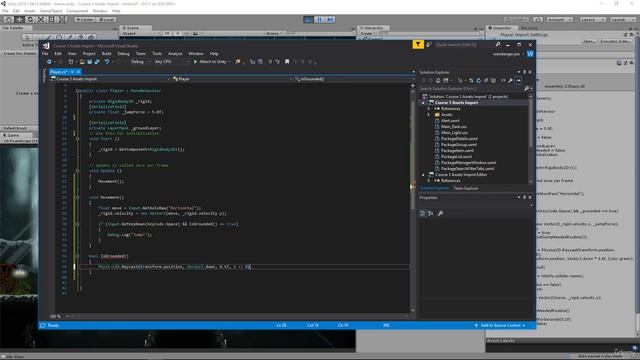
Task: Click Solution Explorer Properties wrench icon
Action: pos(510,81)
